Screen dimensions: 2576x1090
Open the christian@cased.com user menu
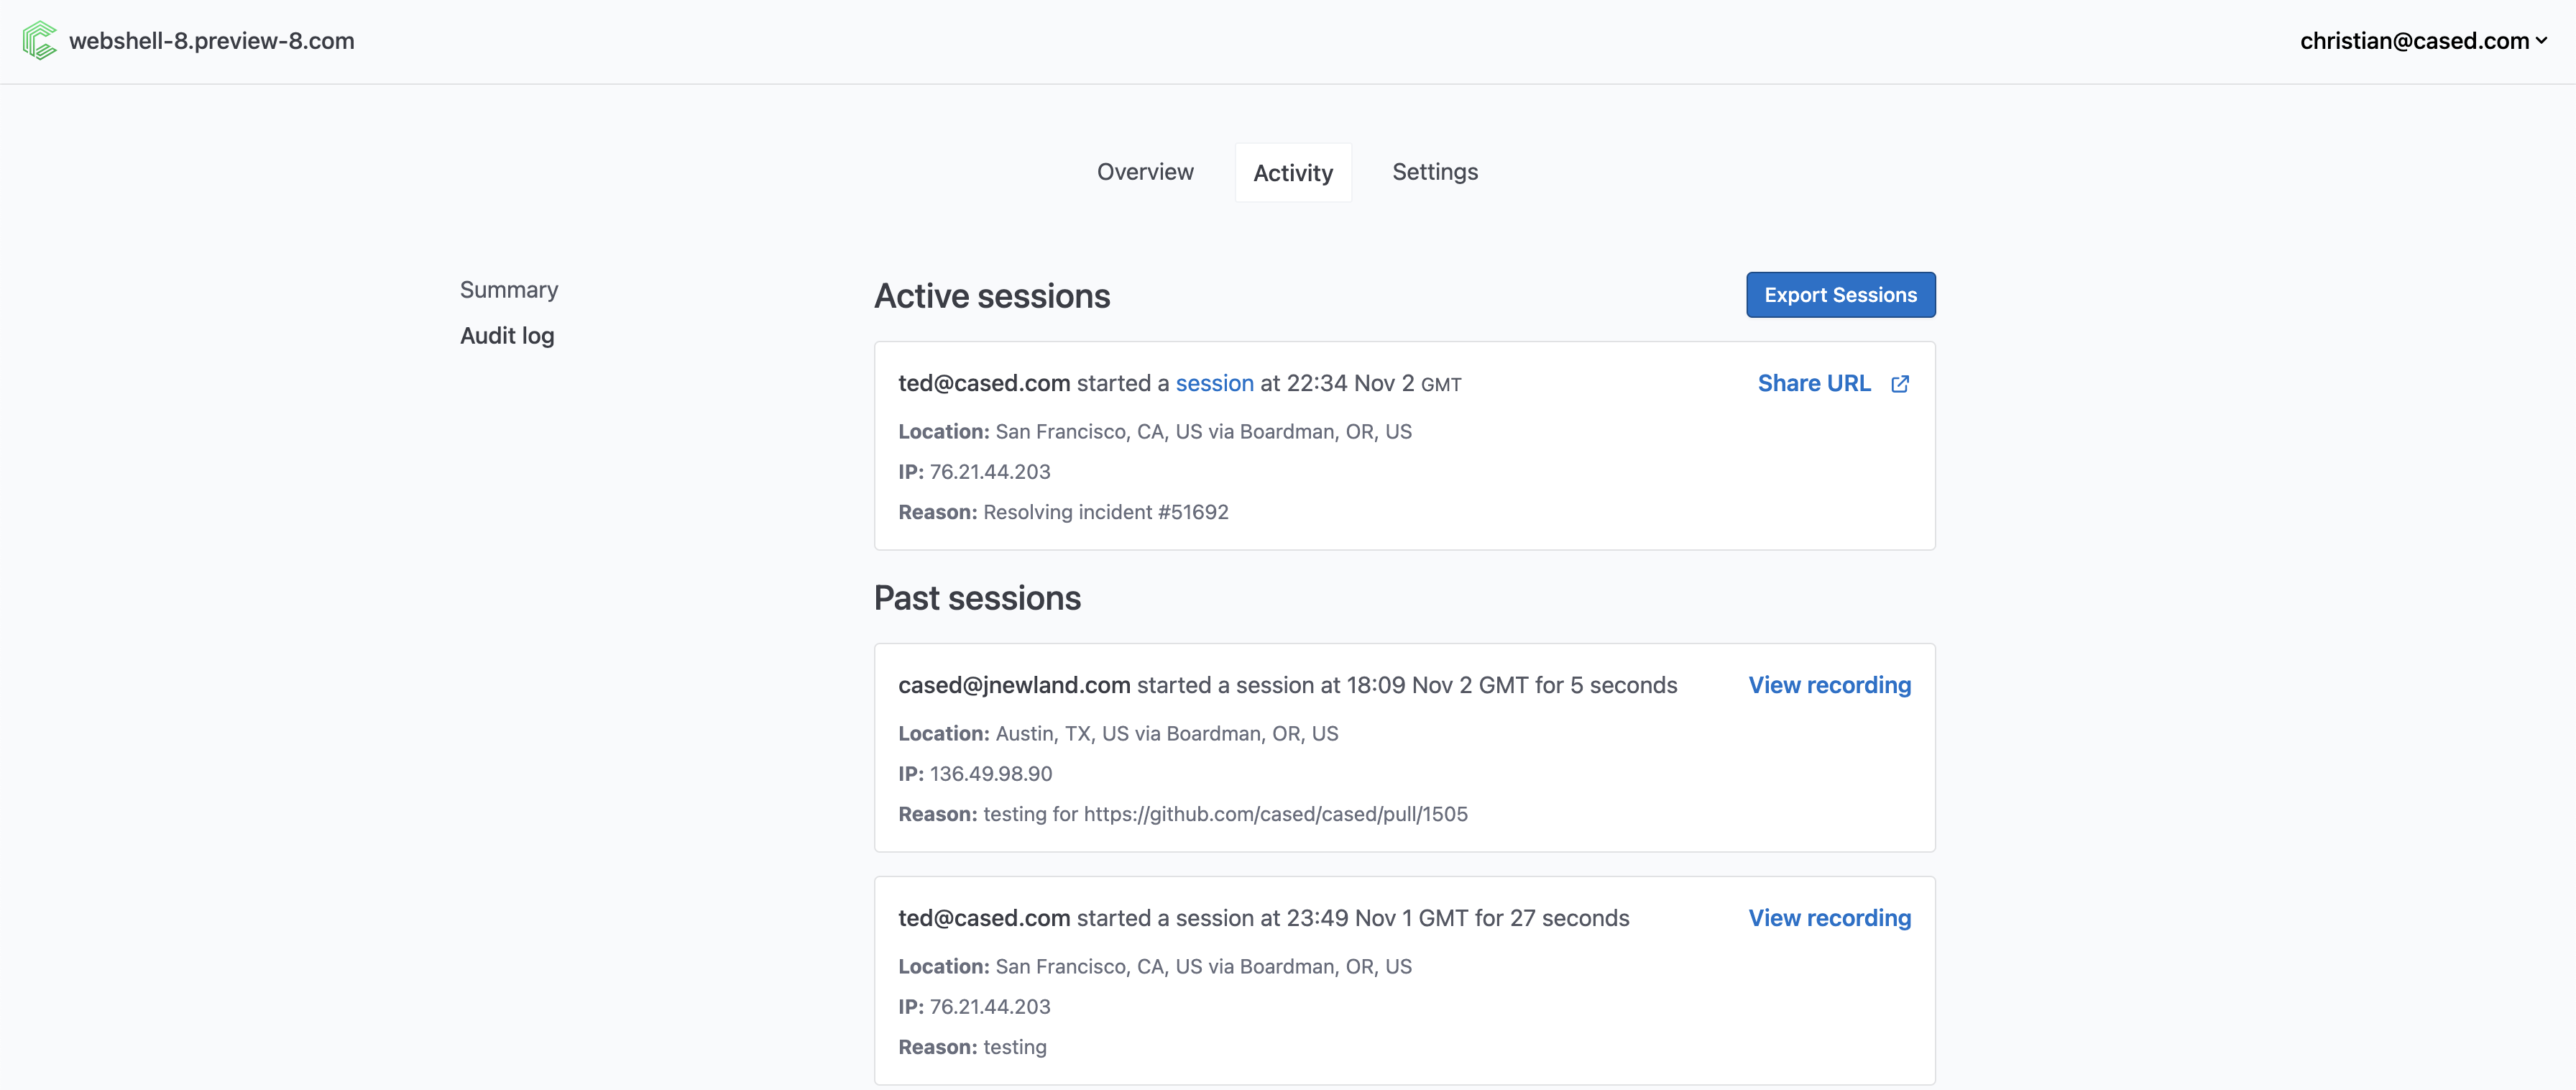pos(2413,41)
